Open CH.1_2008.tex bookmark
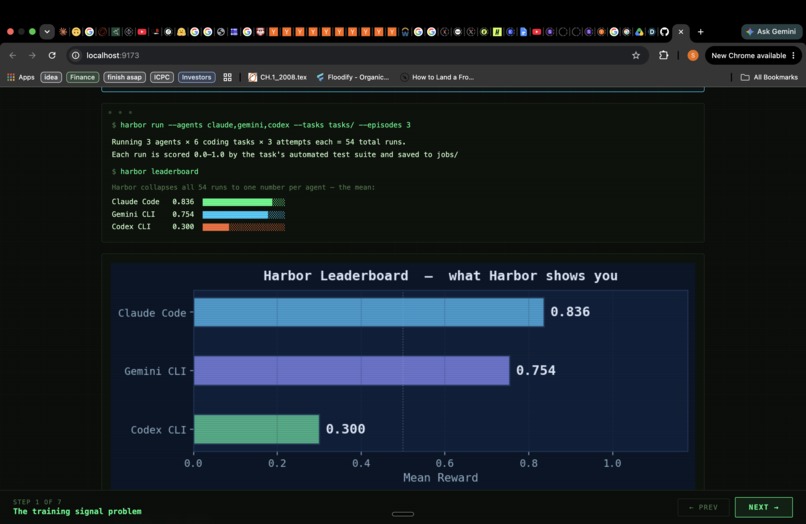This screenshot has width=806, height=524. click(x=278, y=77)
